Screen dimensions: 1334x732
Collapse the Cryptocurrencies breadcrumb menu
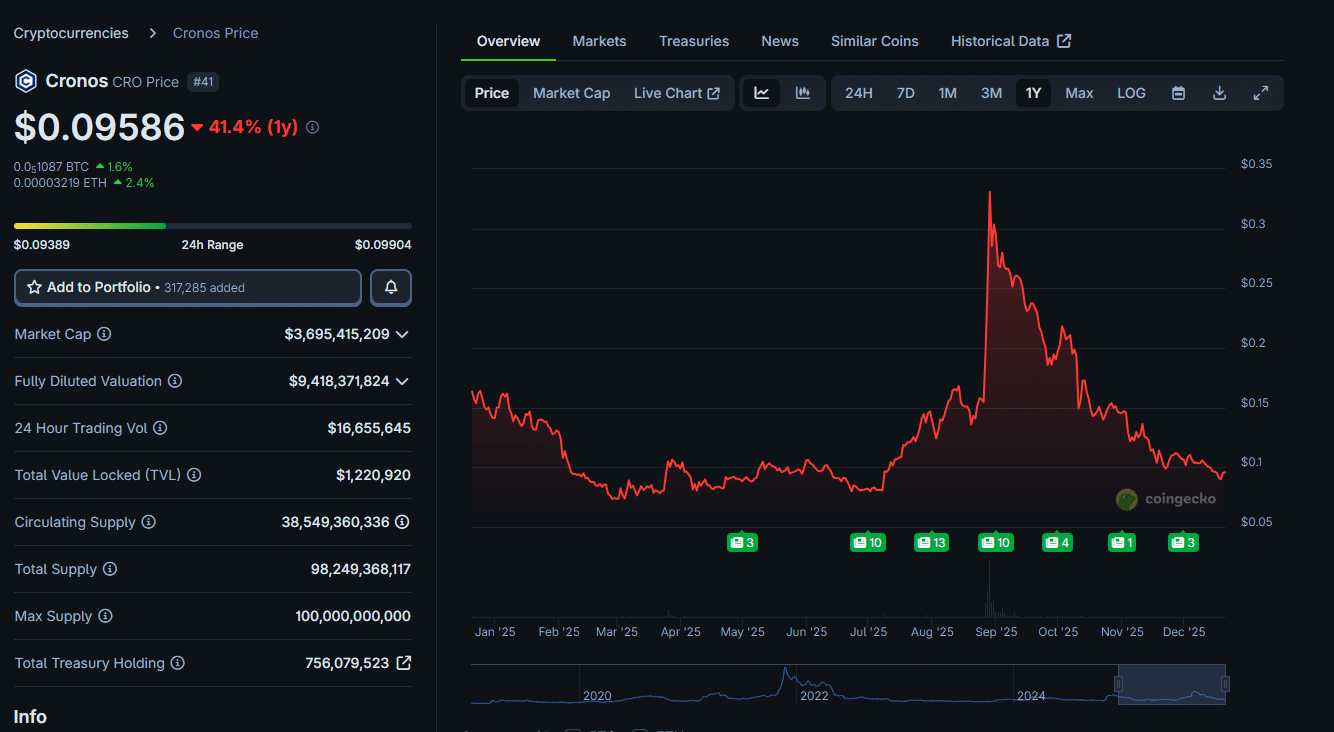tap(70, 32)
